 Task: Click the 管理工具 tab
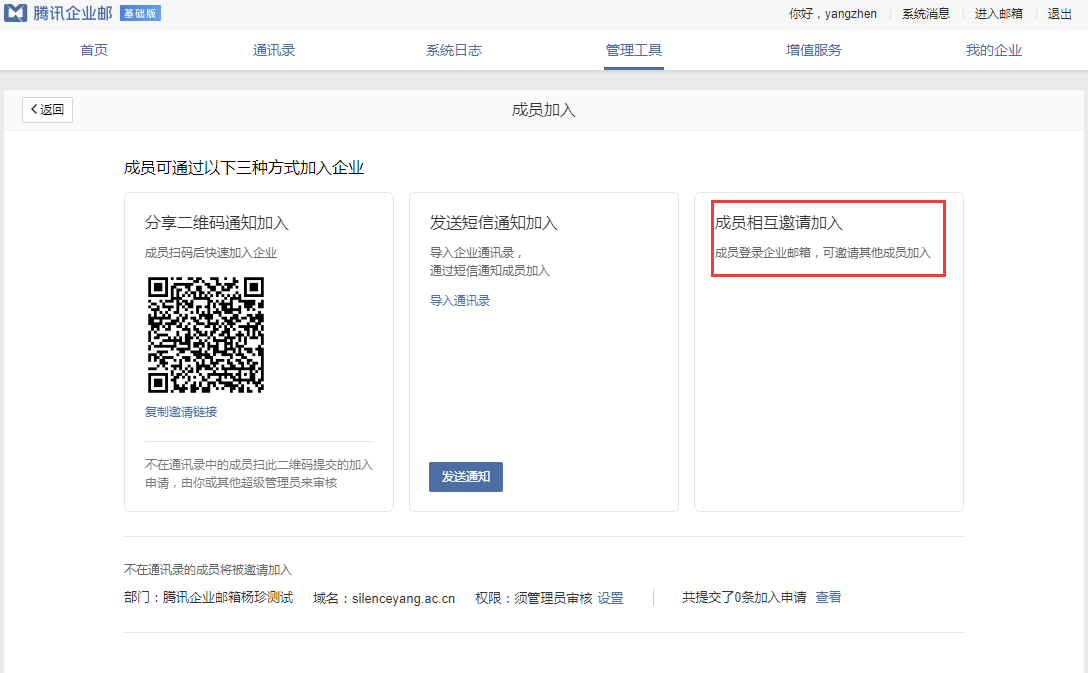pos(634,50)
